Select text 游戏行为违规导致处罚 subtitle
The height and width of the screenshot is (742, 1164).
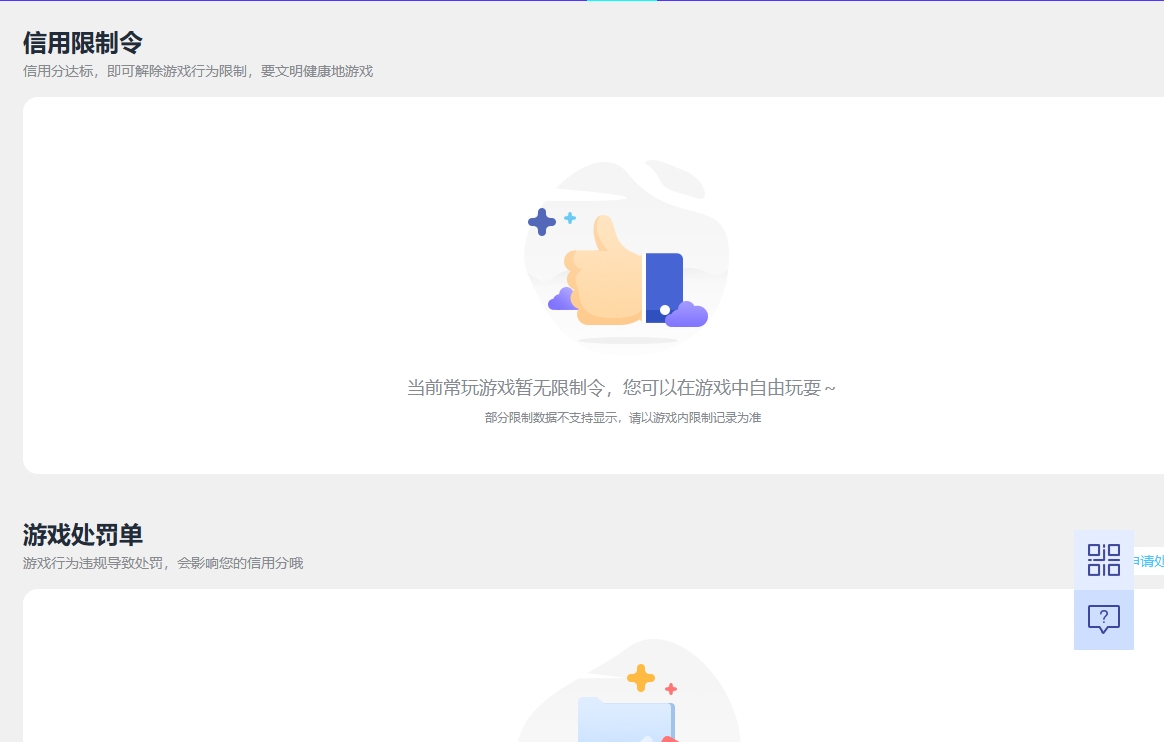tap(93, 563)
